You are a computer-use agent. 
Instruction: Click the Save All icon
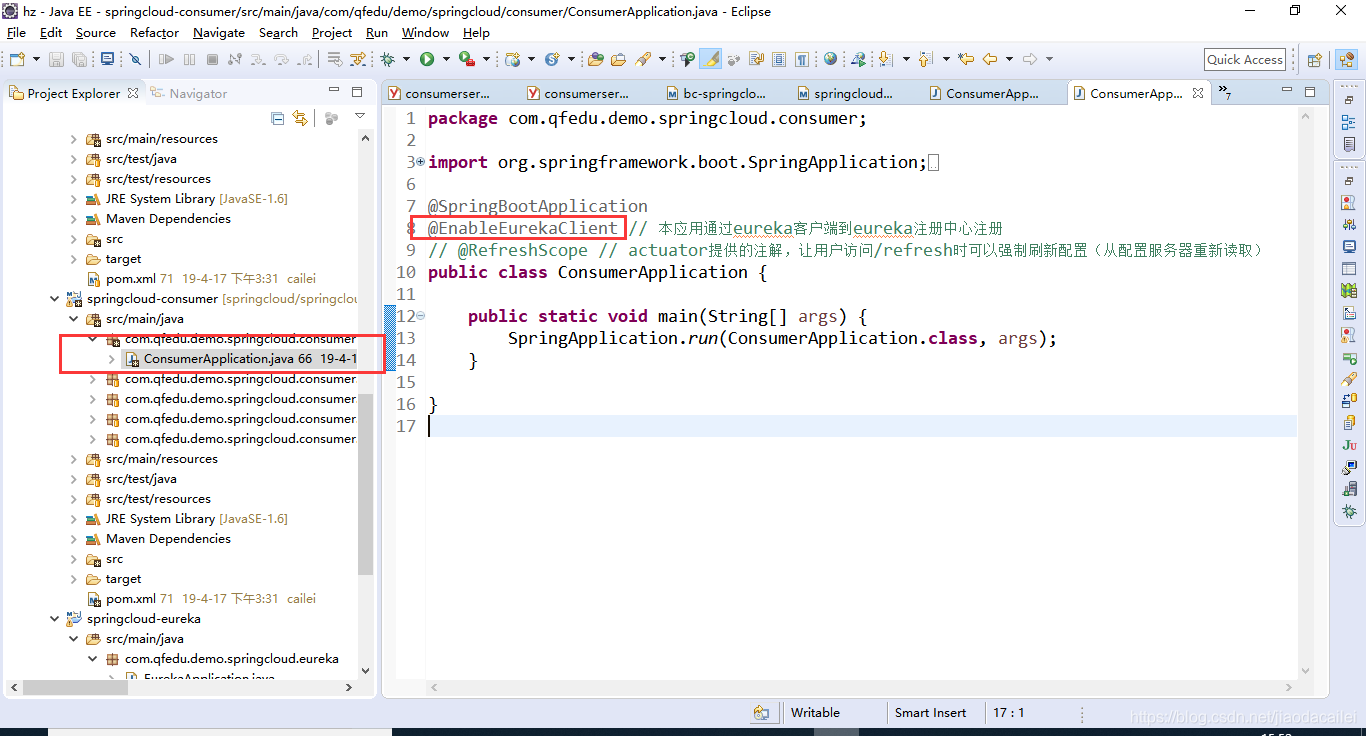pos(79,60)
